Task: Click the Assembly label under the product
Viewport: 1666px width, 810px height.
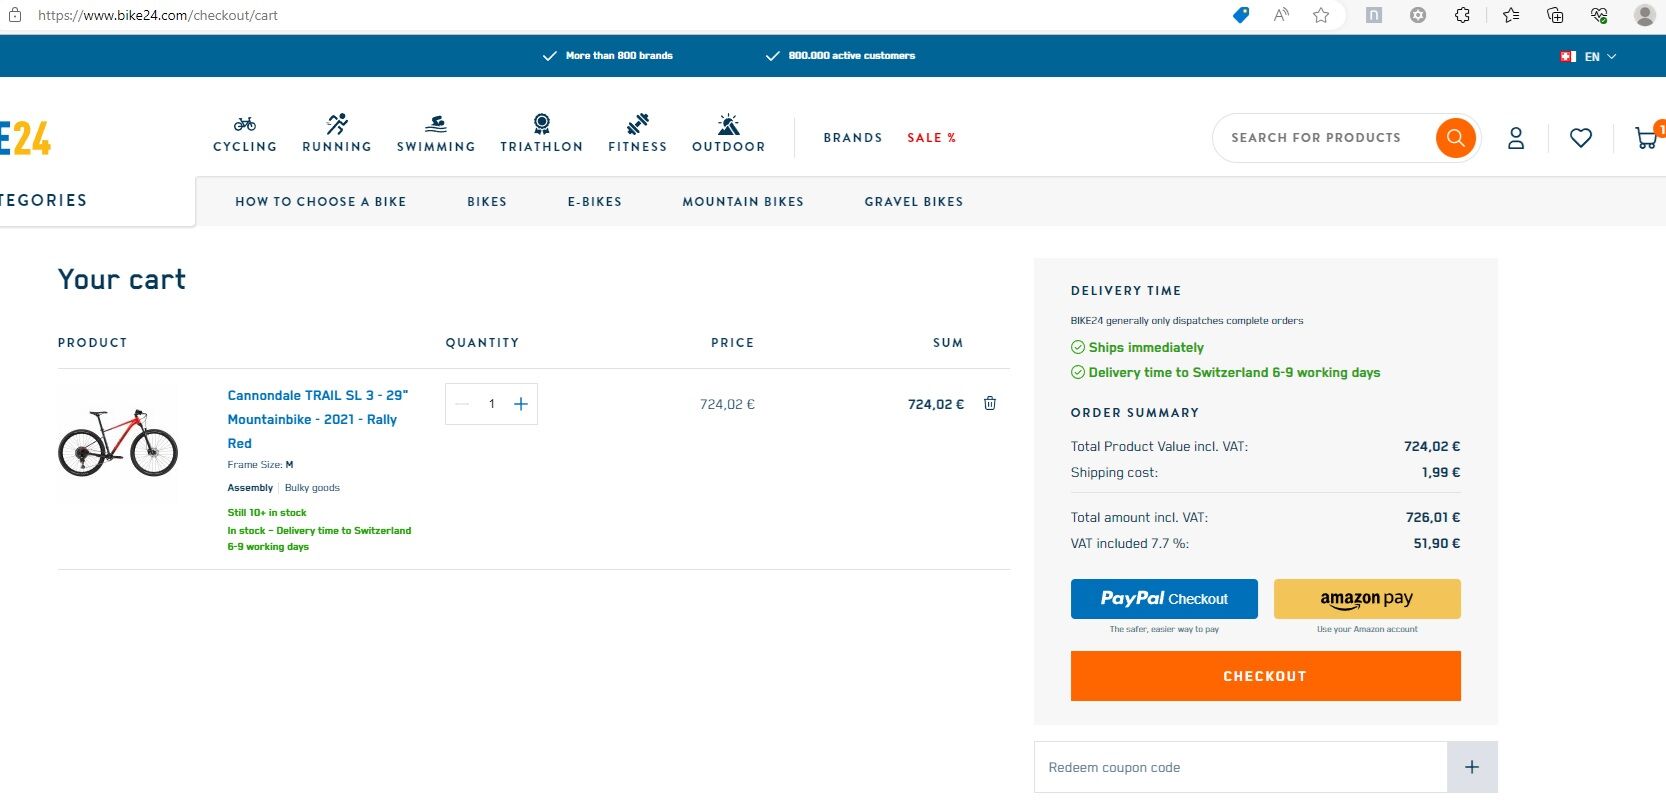Action: coord(250,488)
